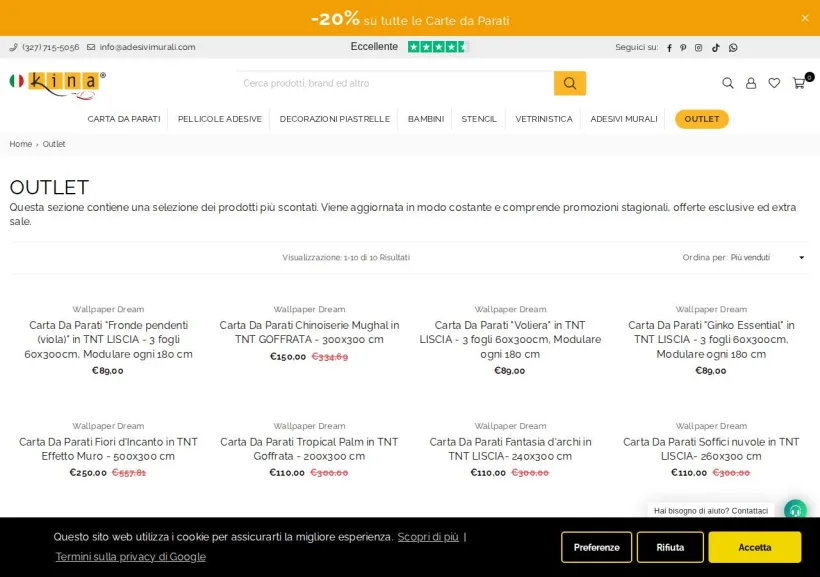This screenshot has height=577, width=820.
Task: Click the Home breadcrumb link
Action: click(x=20, y=144)
